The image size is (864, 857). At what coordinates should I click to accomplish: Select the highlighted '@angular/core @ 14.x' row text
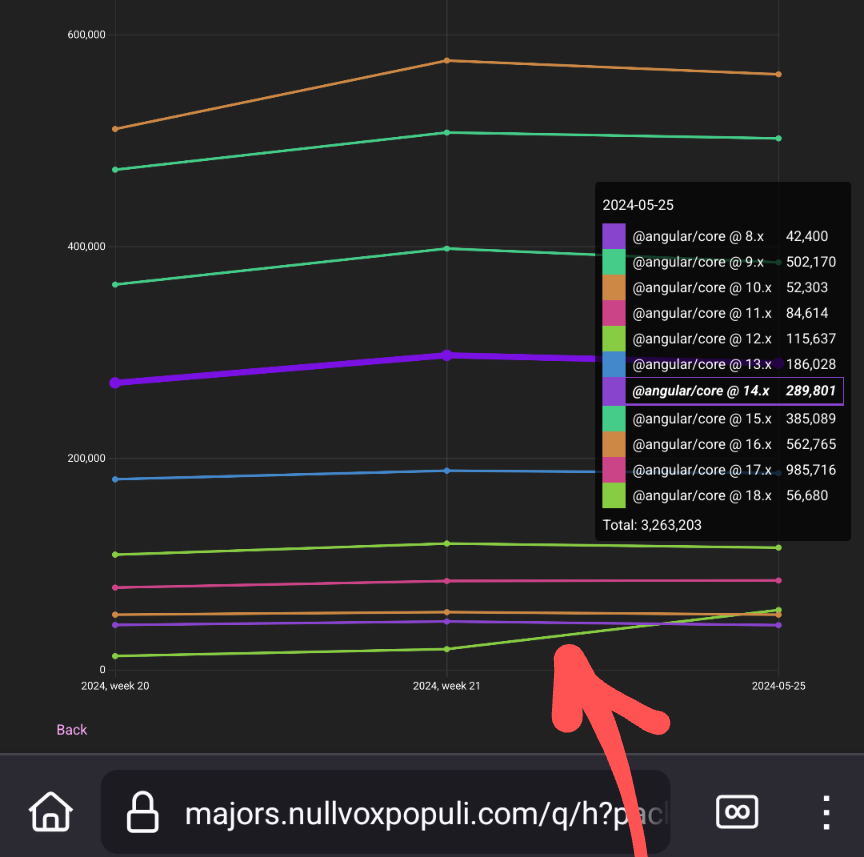[700, 391]
